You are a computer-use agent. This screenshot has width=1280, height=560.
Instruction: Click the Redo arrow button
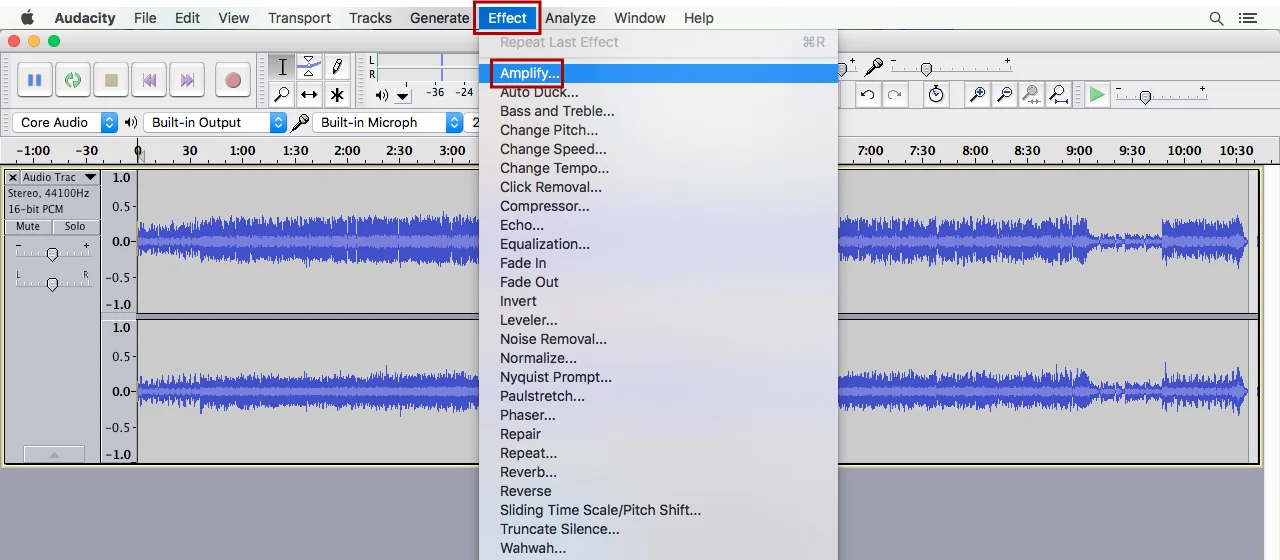click(894, 95)
